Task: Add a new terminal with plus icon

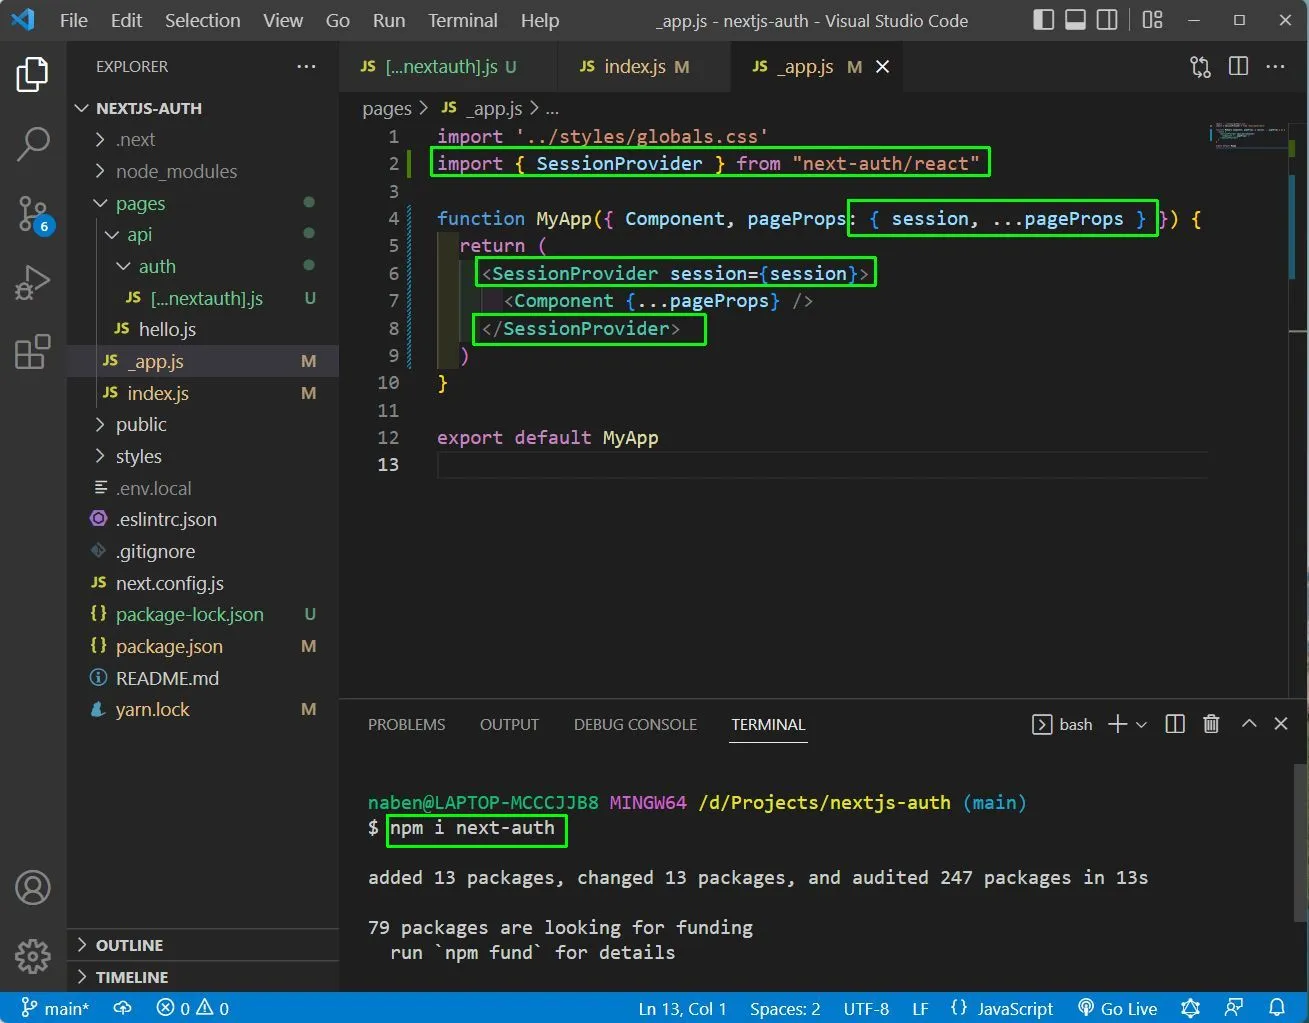Action: point(1117,724)
